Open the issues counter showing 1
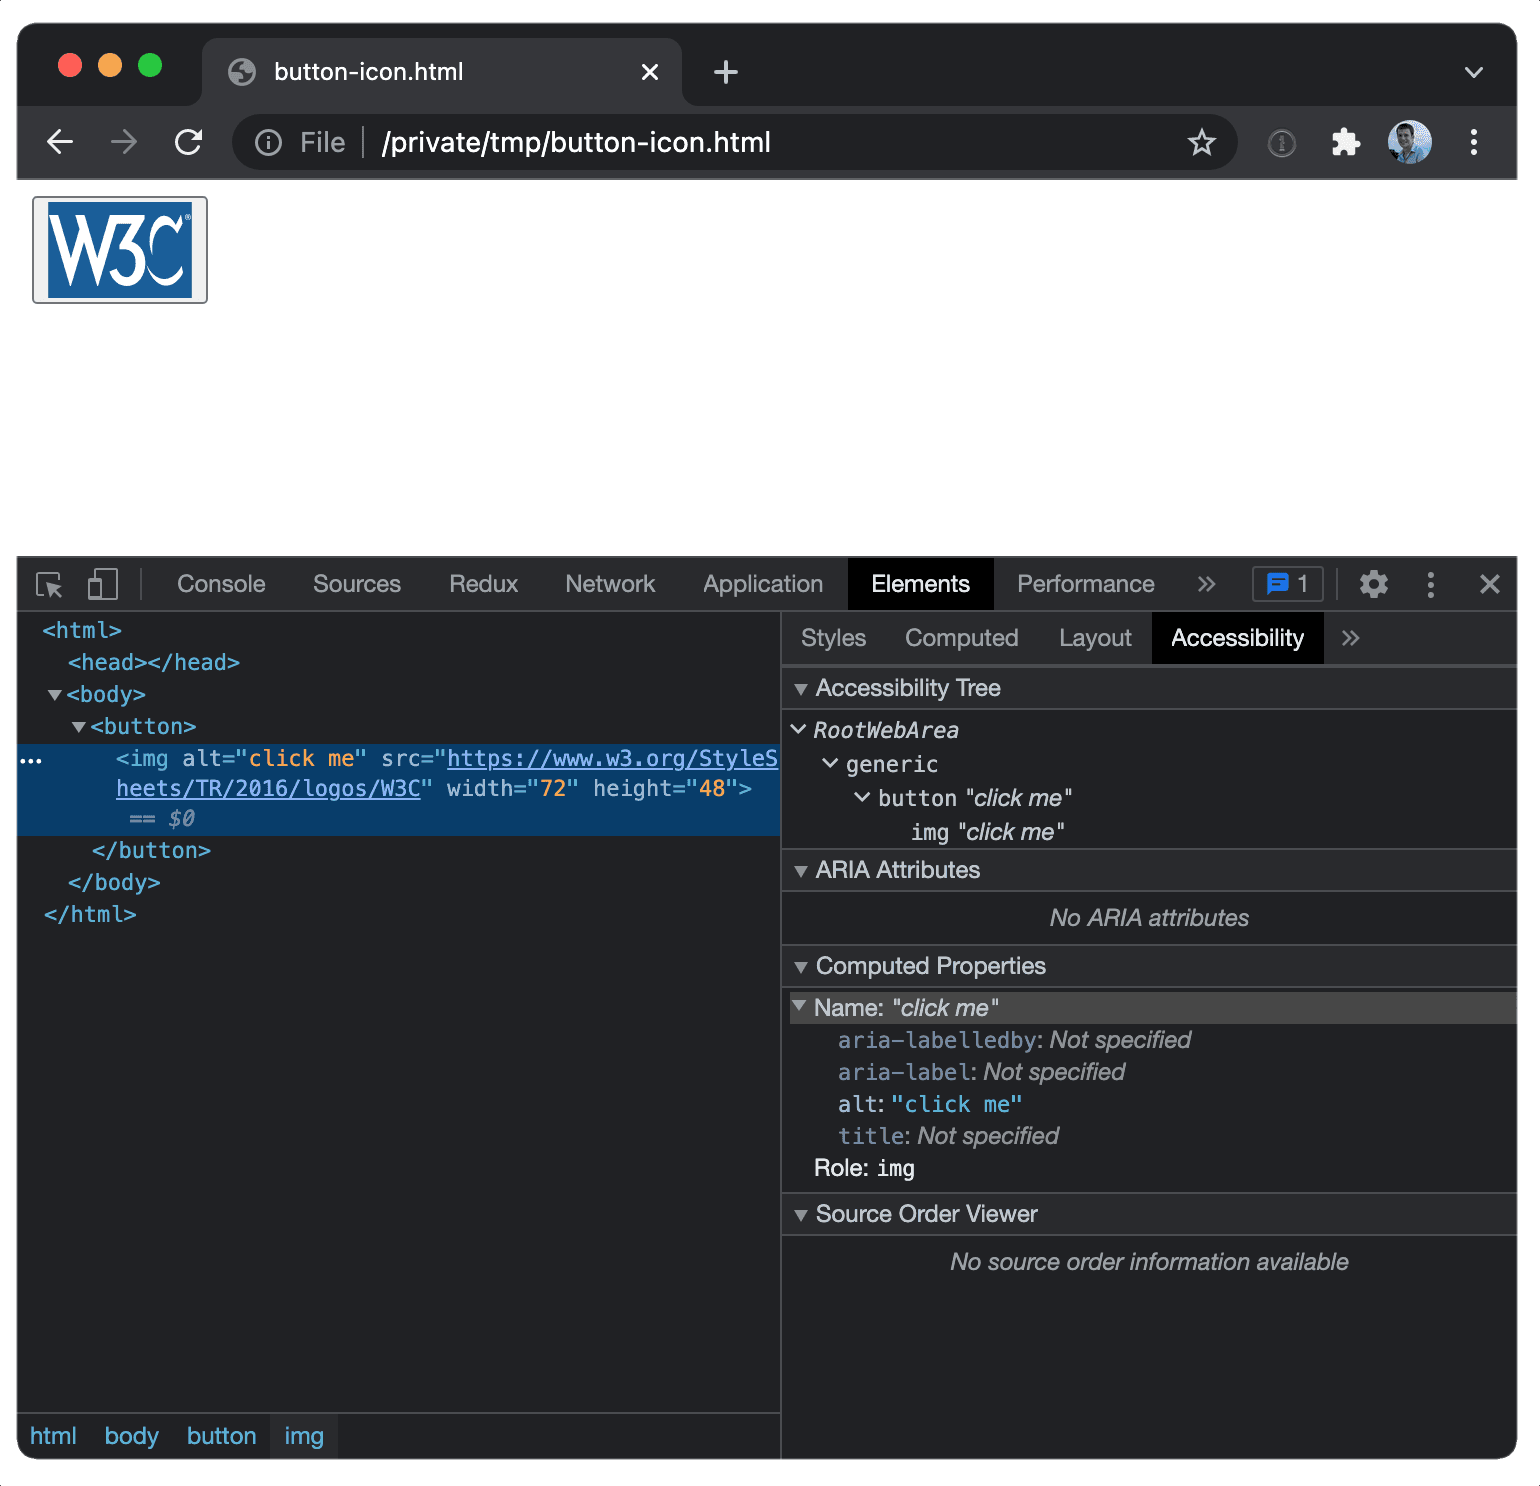The width and height of the screenshot is (1540, 1486). pos(1288,584)
